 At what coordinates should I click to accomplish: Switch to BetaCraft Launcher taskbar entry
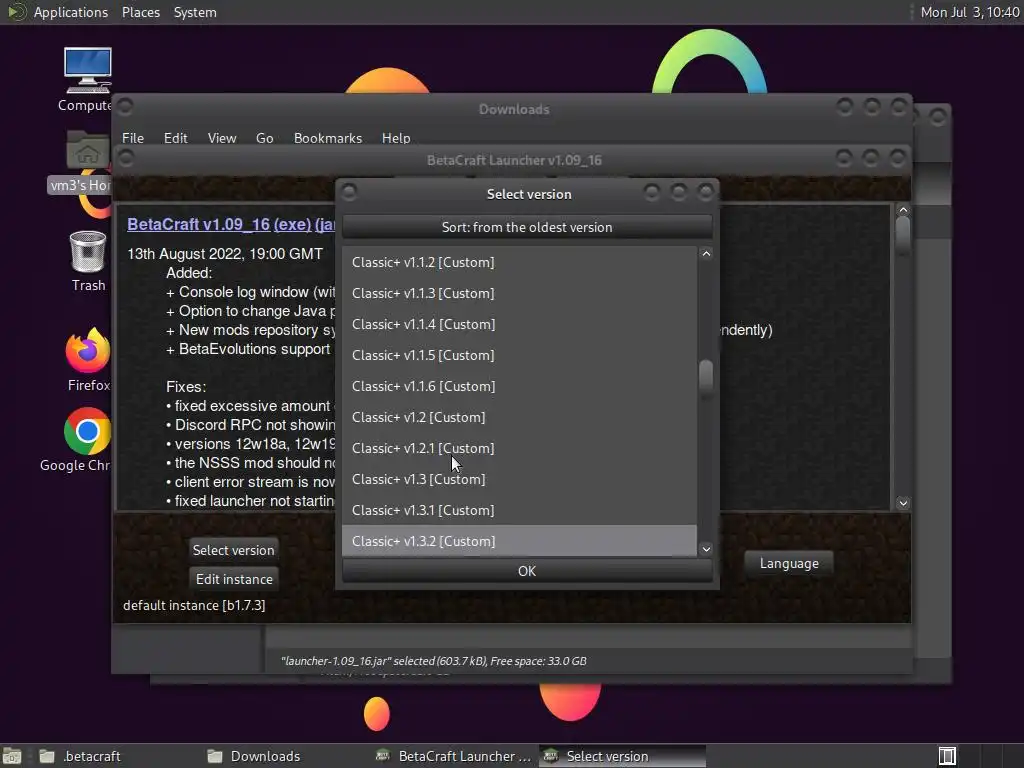click(x=455, y=756)
